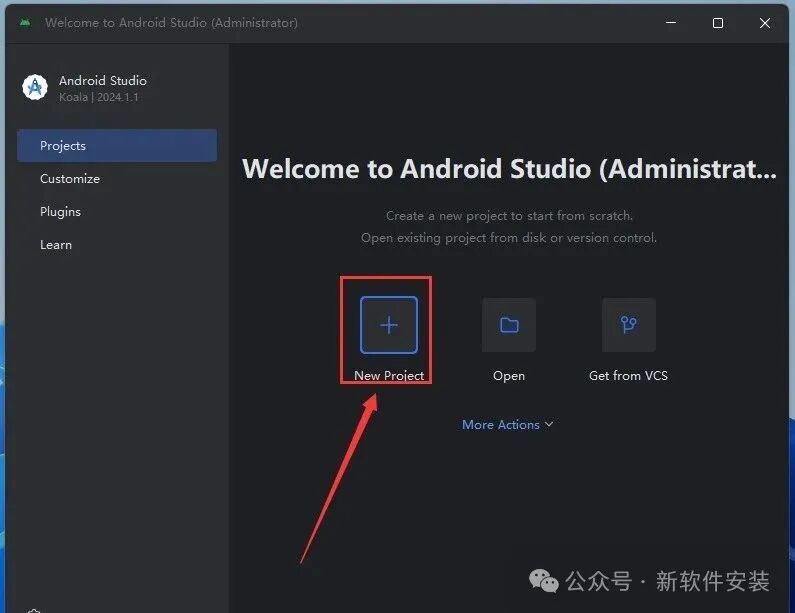Screen dimensions: 795x613
Task: Select the Projects tab
Action: (117, 146)
